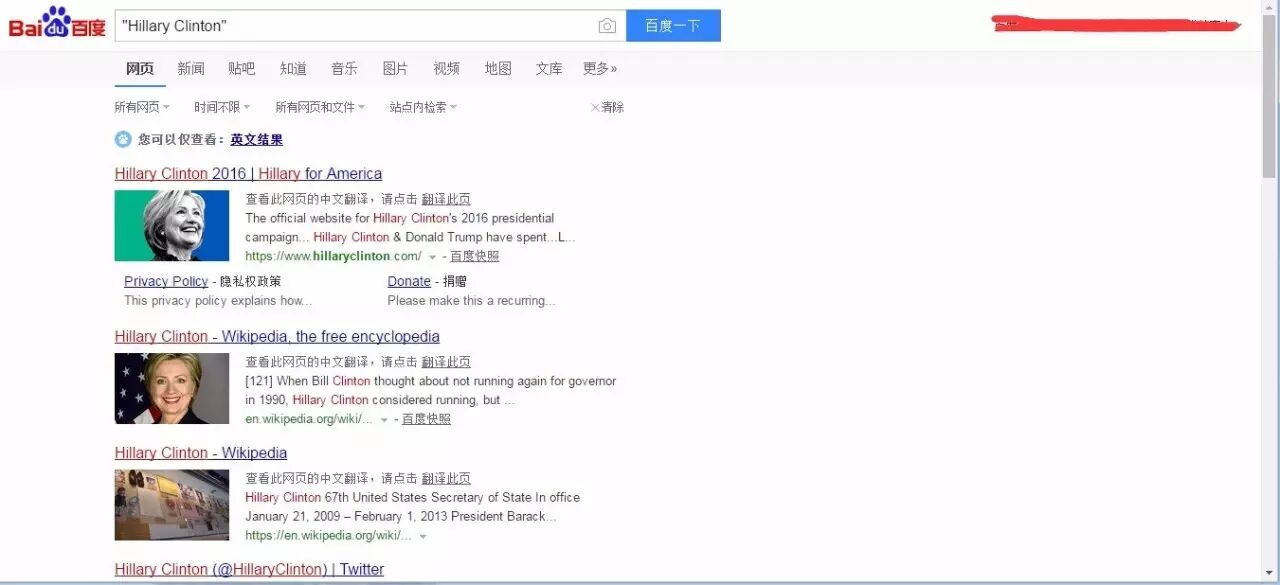Open the "Hillary Clinton - Wikipedia" result
1280x585 pixels.
pyautogui.click(x=201, y=453)
